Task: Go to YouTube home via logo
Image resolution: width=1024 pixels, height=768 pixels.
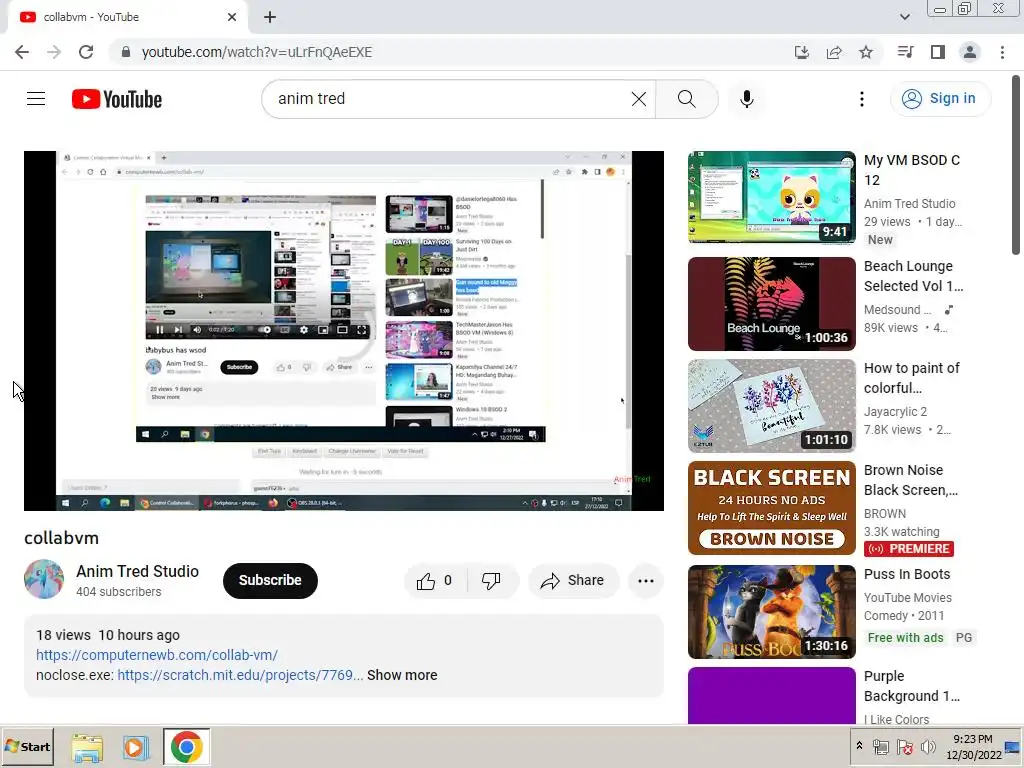Action: 117,99
